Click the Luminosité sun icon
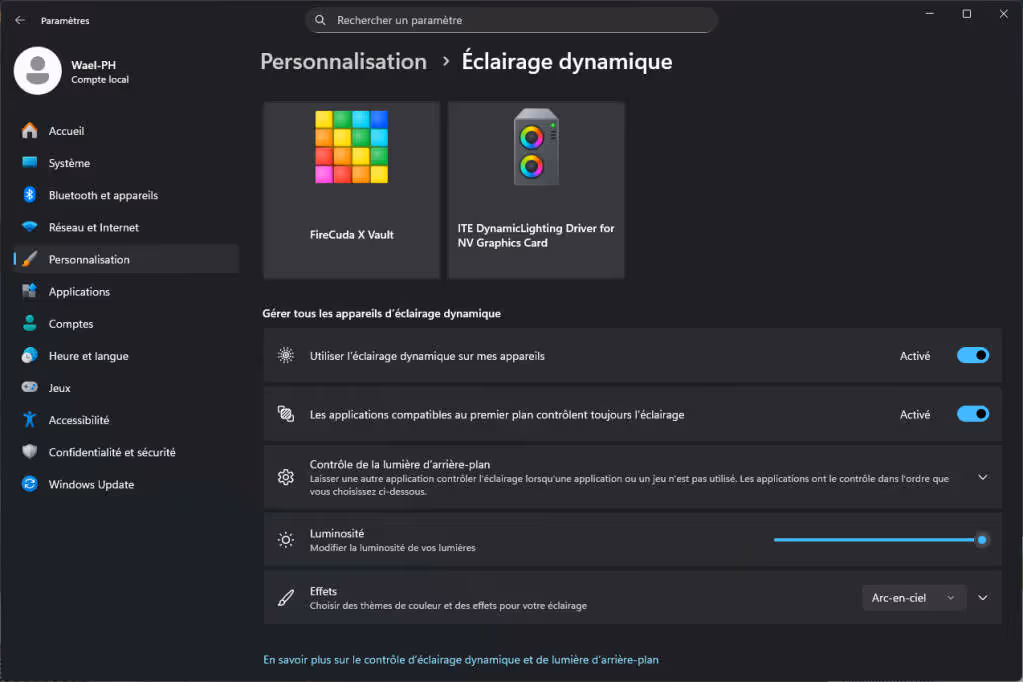This screenshot has height=682, width=1023. (284, 538)
